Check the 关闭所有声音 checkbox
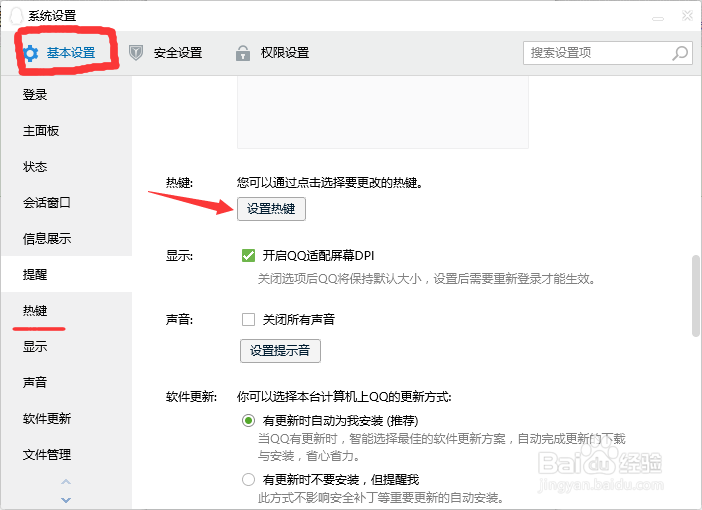The width and height of the screenshot is (702, 510). [248, 319]
